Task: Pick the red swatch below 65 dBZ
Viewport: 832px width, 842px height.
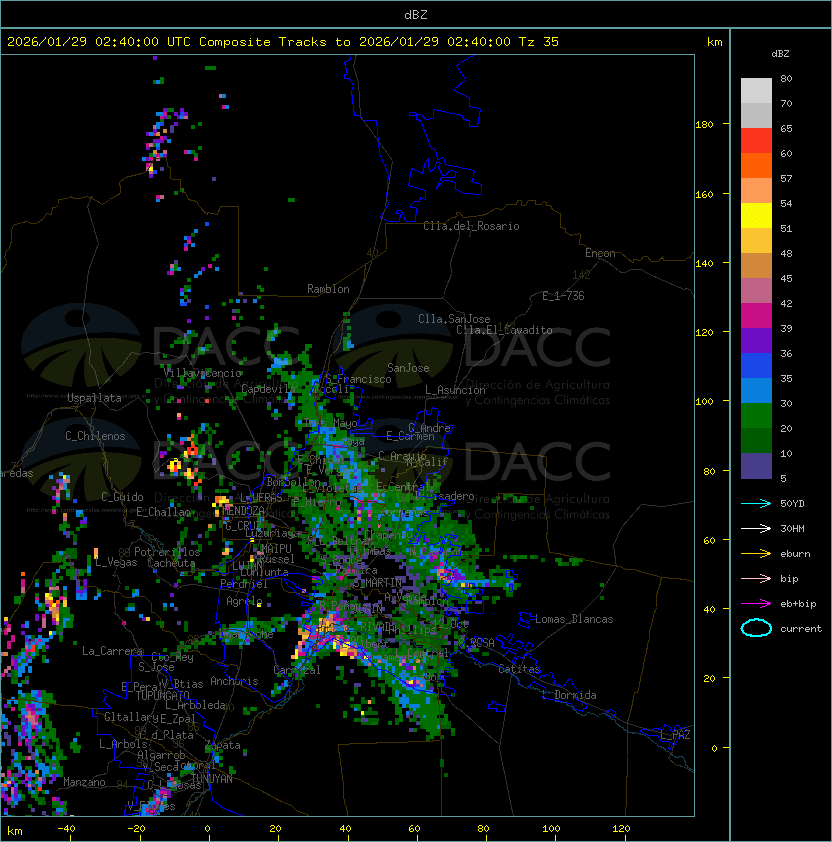Action: click(x=756, y=141)
